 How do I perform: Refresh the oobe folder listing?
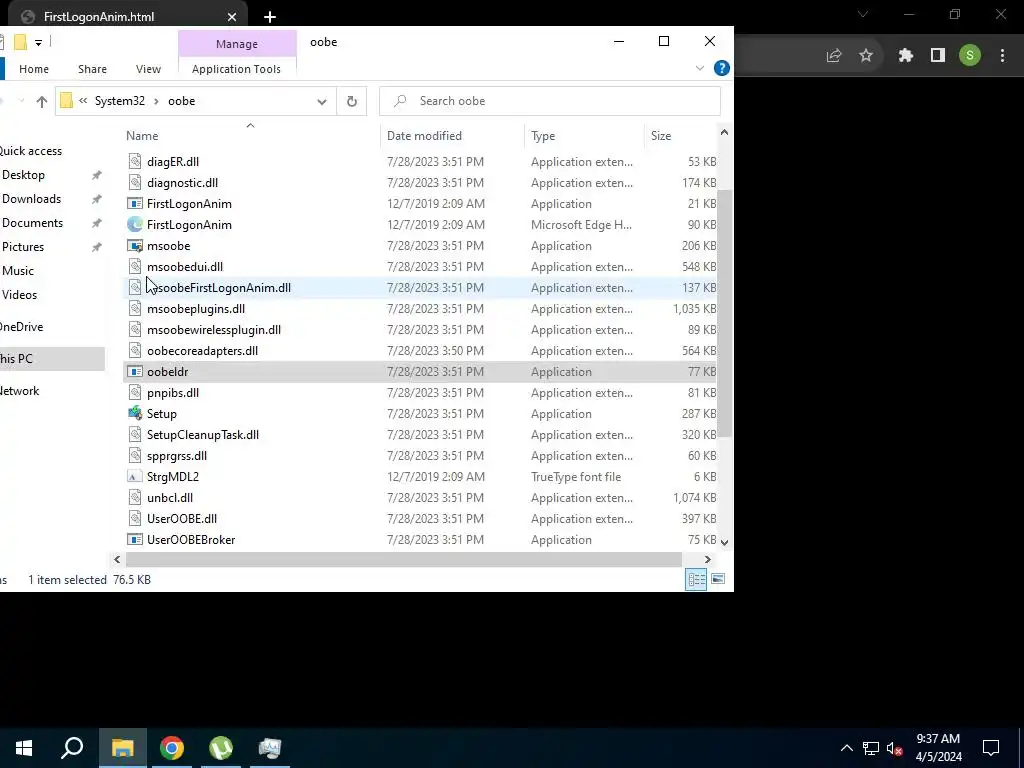(x=351, y=101)
